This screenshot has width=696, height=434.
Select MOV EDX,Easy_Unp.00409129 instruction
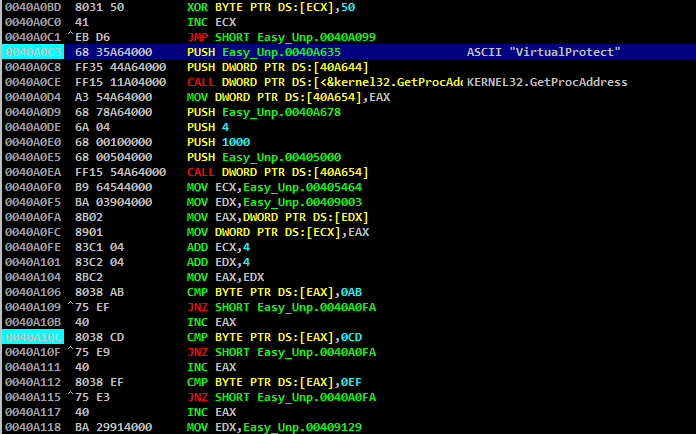pos(274,427)
